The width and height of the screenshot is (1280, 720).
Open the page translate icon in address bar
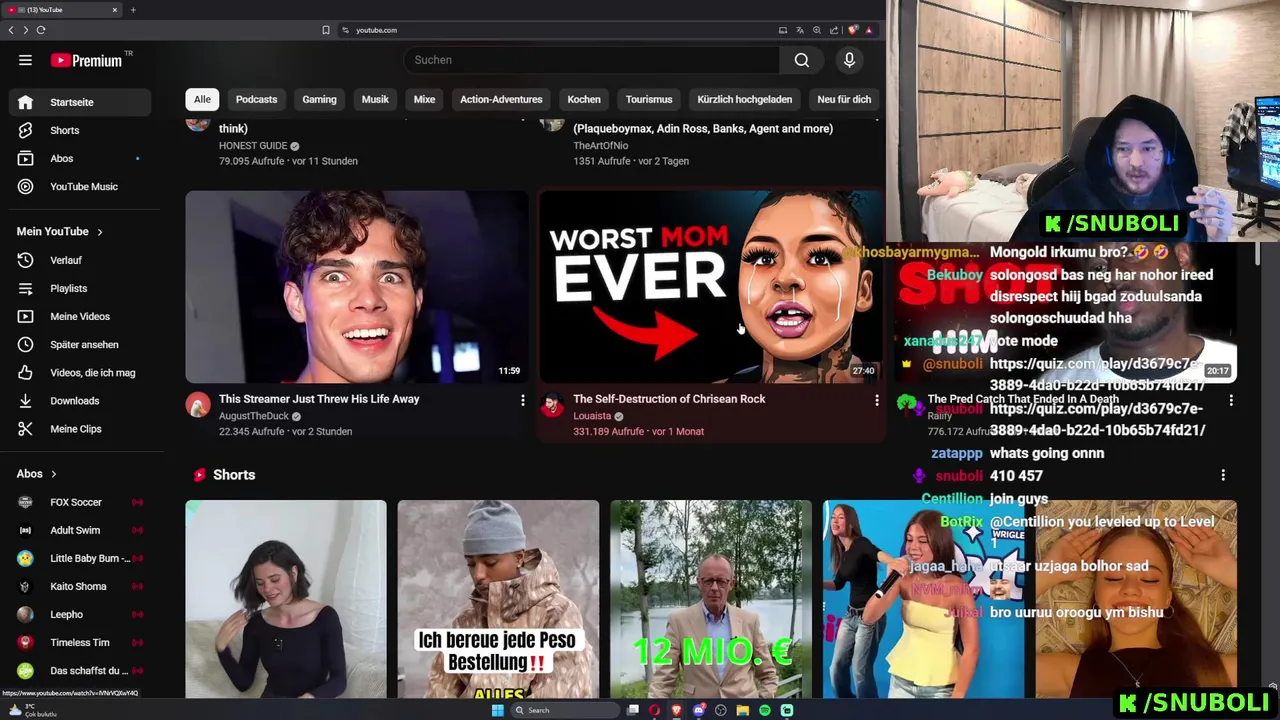pos(800,30)
